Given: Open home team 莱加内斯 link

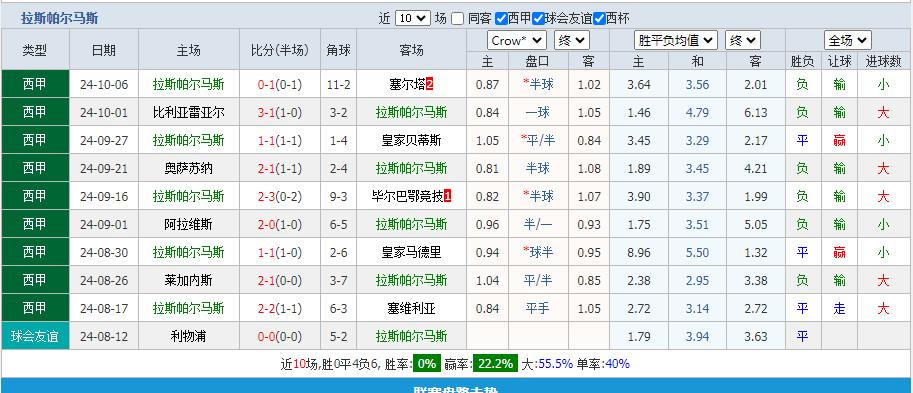Looking at the screenshot, I should point(189,280).
